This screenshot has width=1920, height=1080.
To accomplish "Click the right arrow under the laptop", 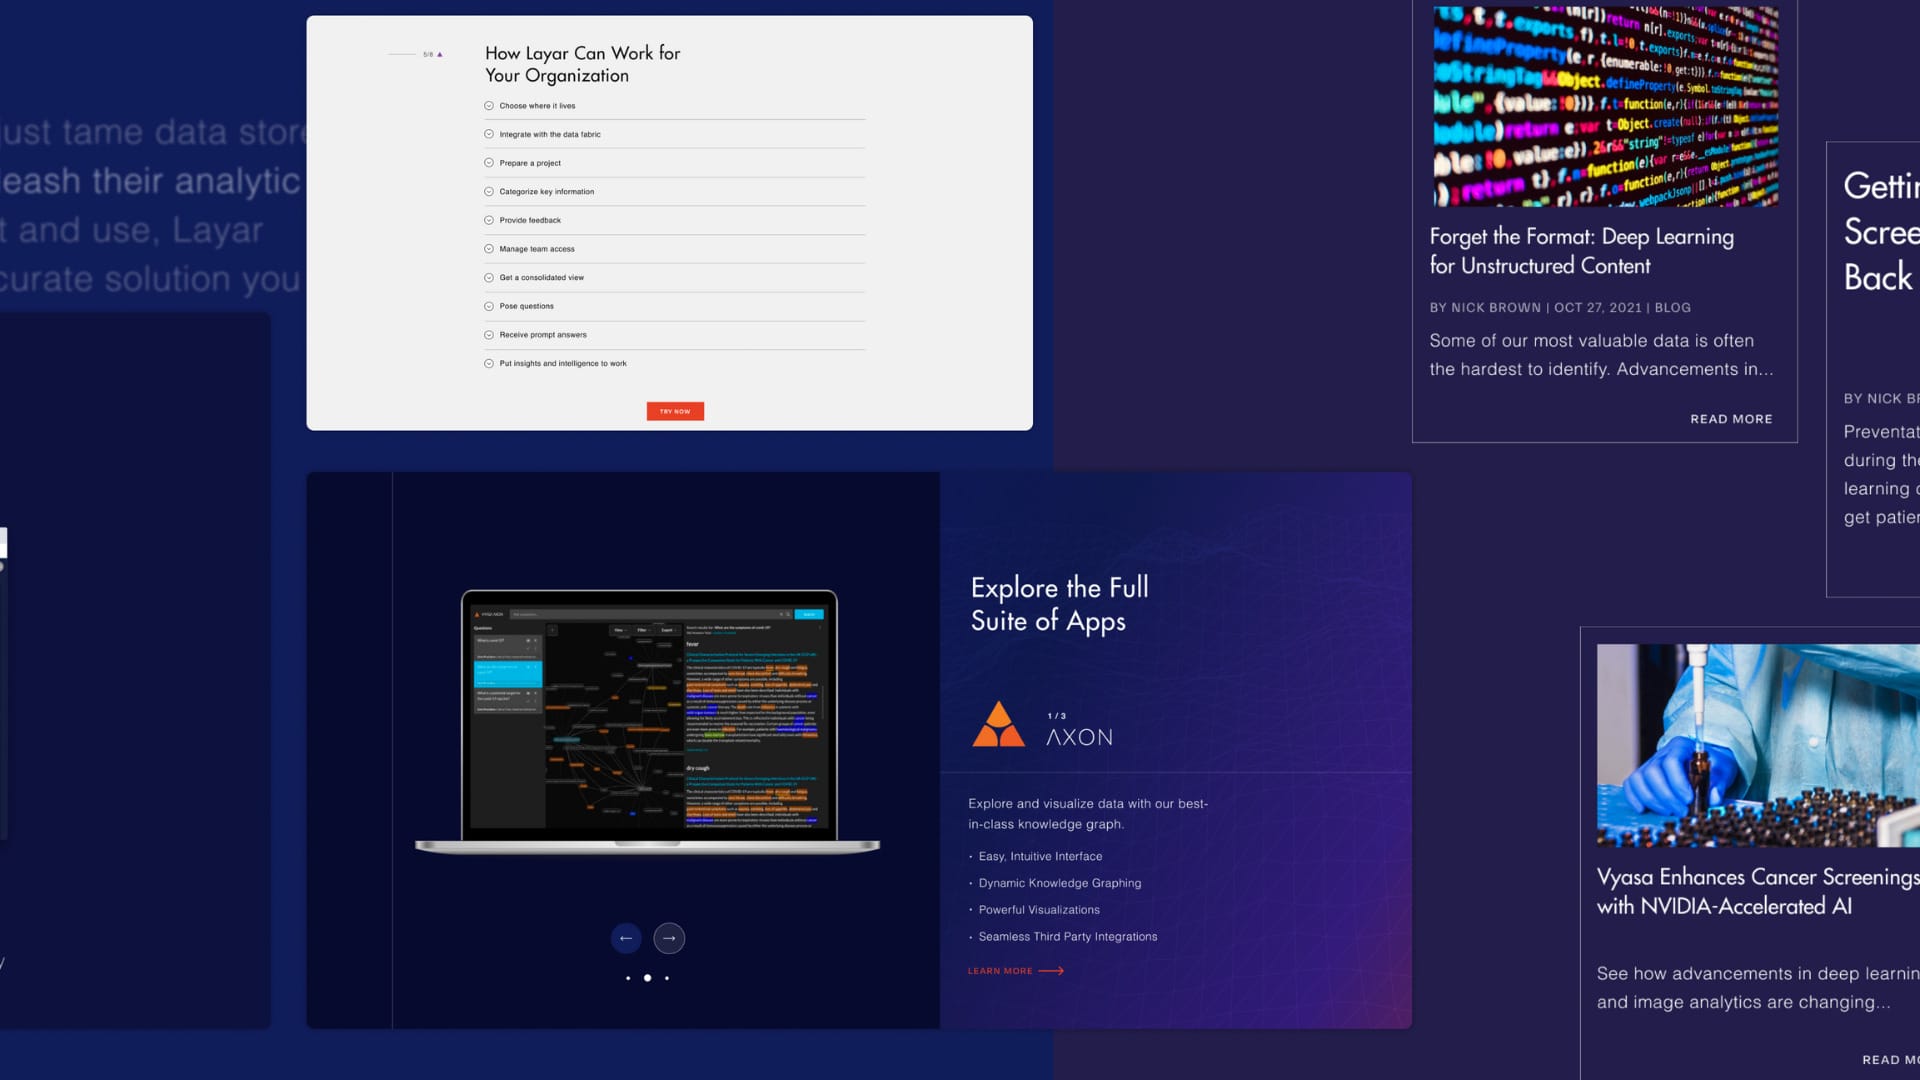I will tap(669, 938).
